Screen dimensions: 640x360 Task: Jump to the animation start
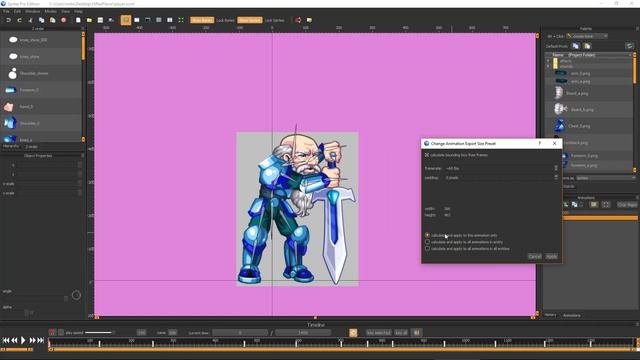coord(5,340)
